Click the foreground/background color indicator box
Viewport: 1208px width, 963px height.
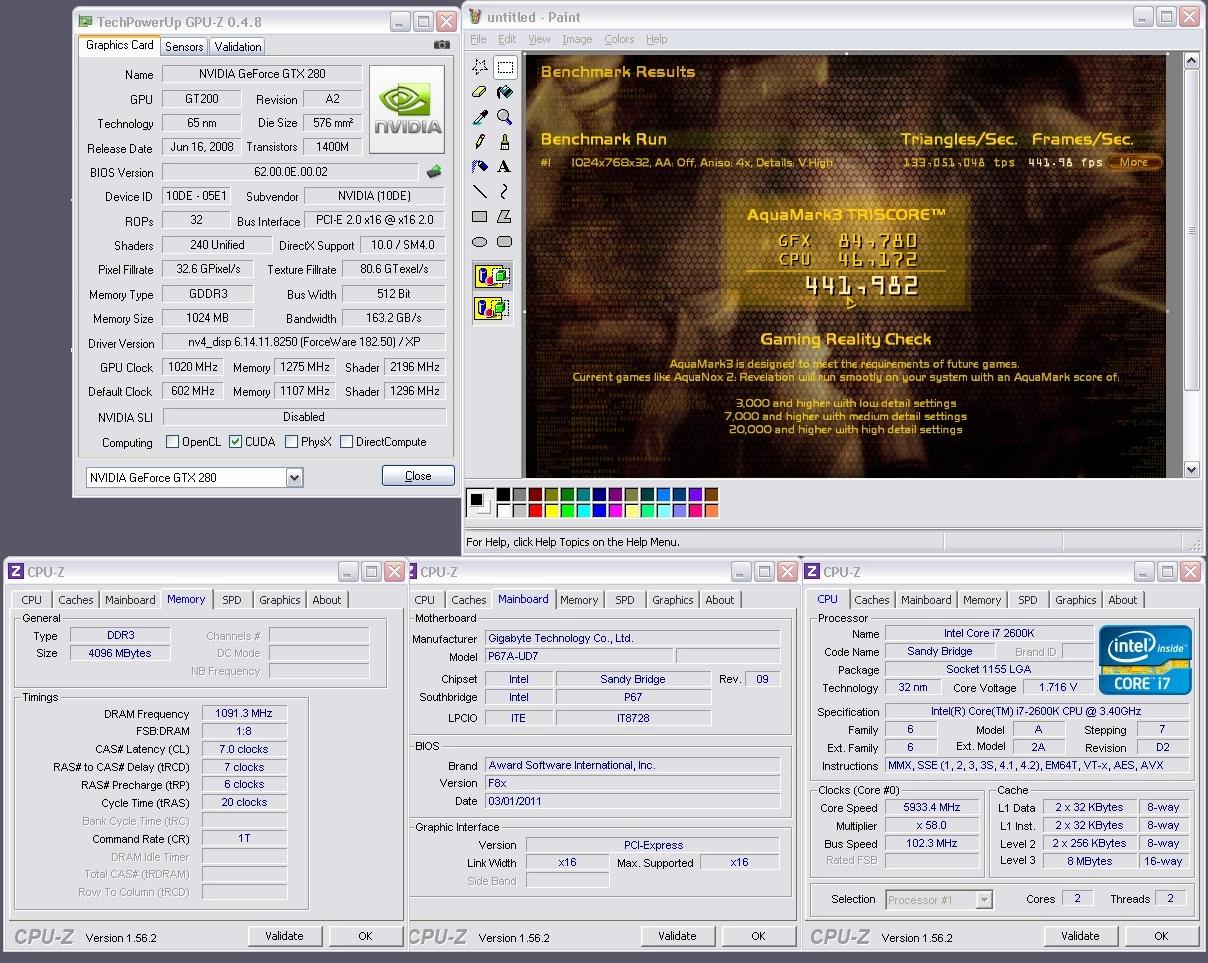[x=480, y=503]
